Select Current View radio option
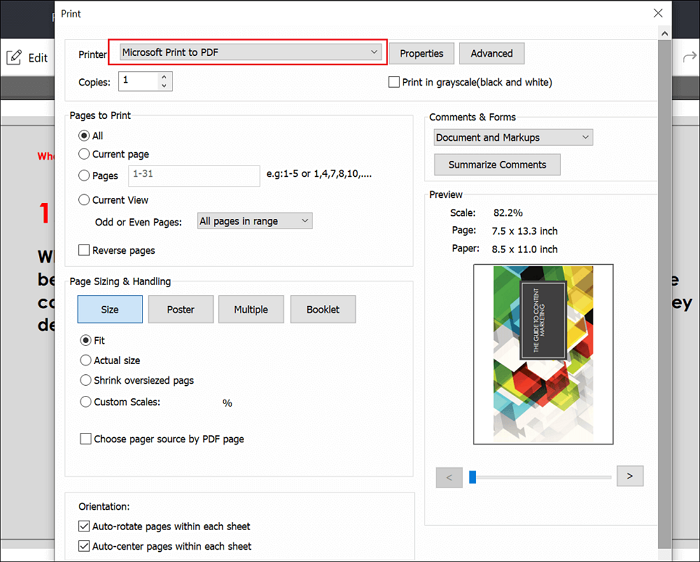Image resolution: width=700 pixels, height=562 pixels. (x=83, y=200)
